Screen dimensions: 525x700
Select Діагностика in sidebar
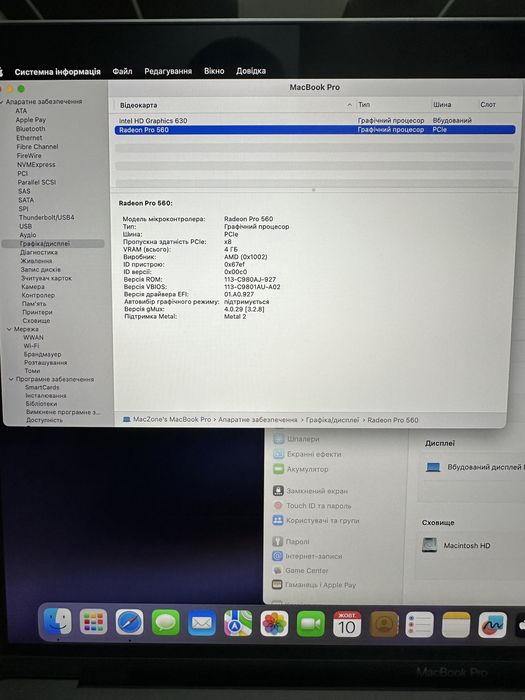(39, 252)
